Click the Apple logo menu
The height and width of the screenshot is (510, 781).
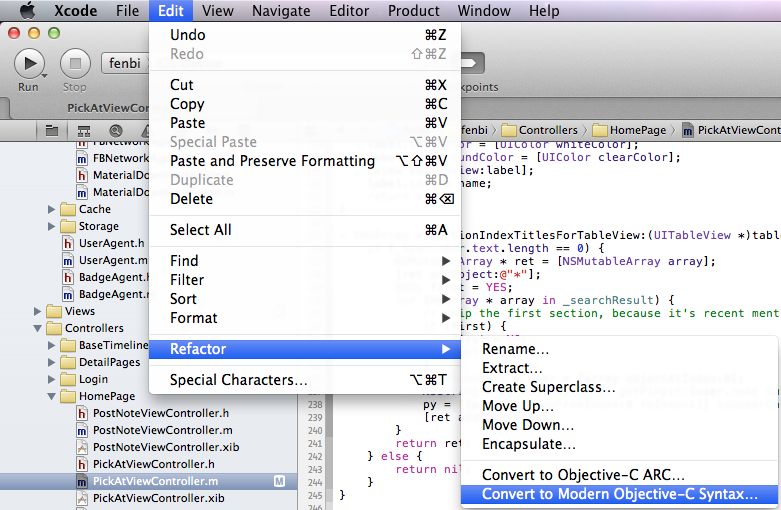point(26,11)
